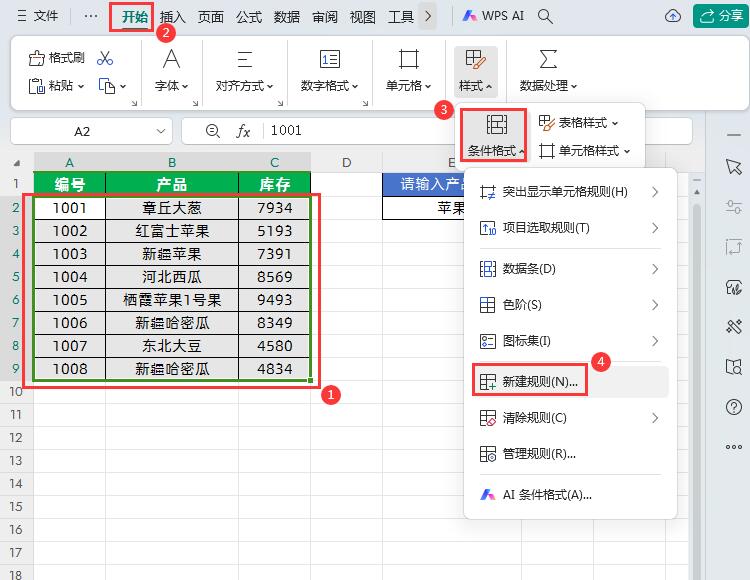Click the help question mark sidebar icon

pyautogui.click(x=733, y=407)
